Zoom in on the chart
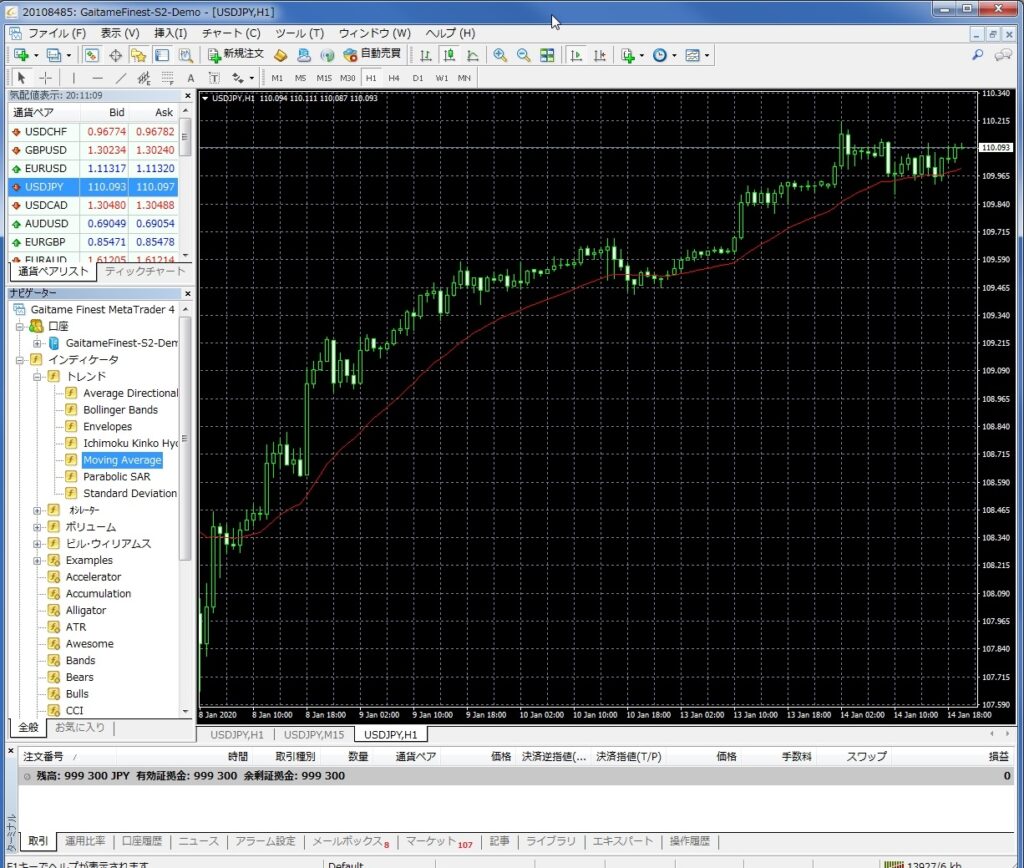 500,55
